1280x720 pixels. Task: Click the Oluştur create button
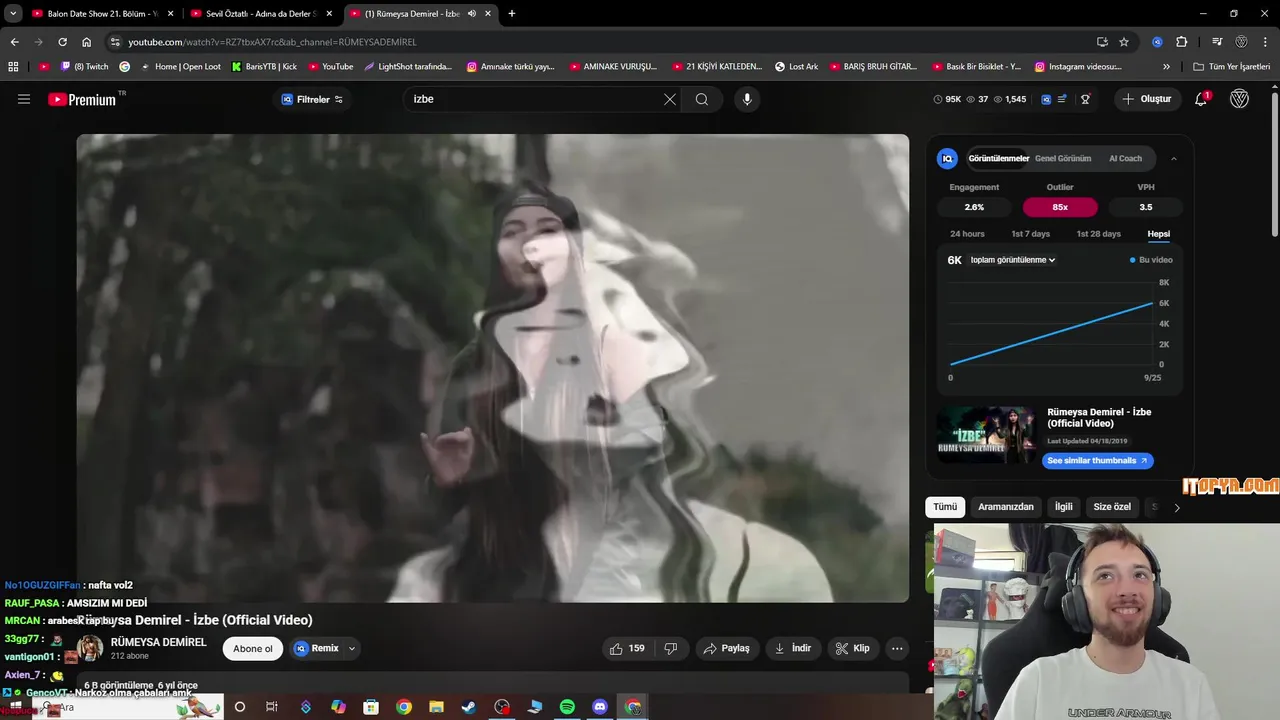[1146, 99]
